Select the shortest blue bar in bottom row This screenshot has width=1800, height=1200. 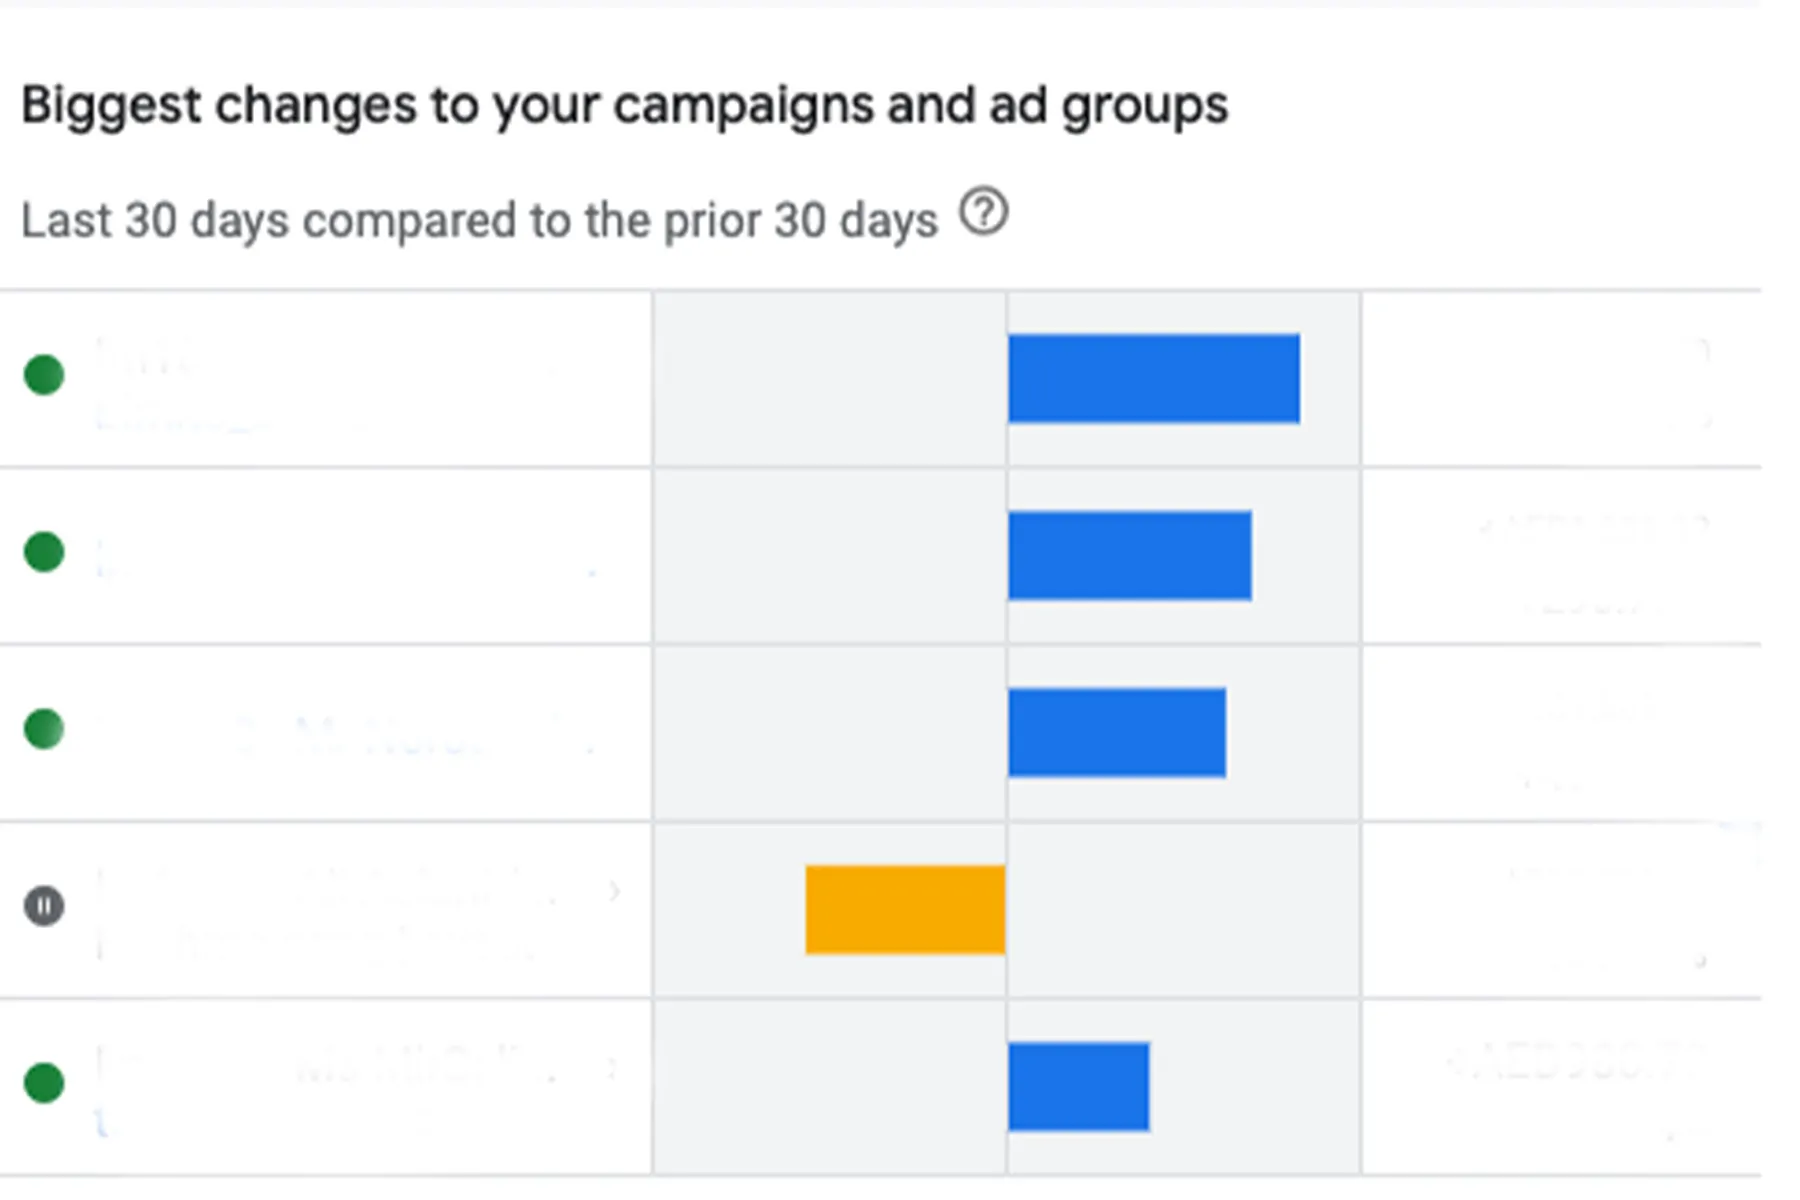tap(1078, 1087)
